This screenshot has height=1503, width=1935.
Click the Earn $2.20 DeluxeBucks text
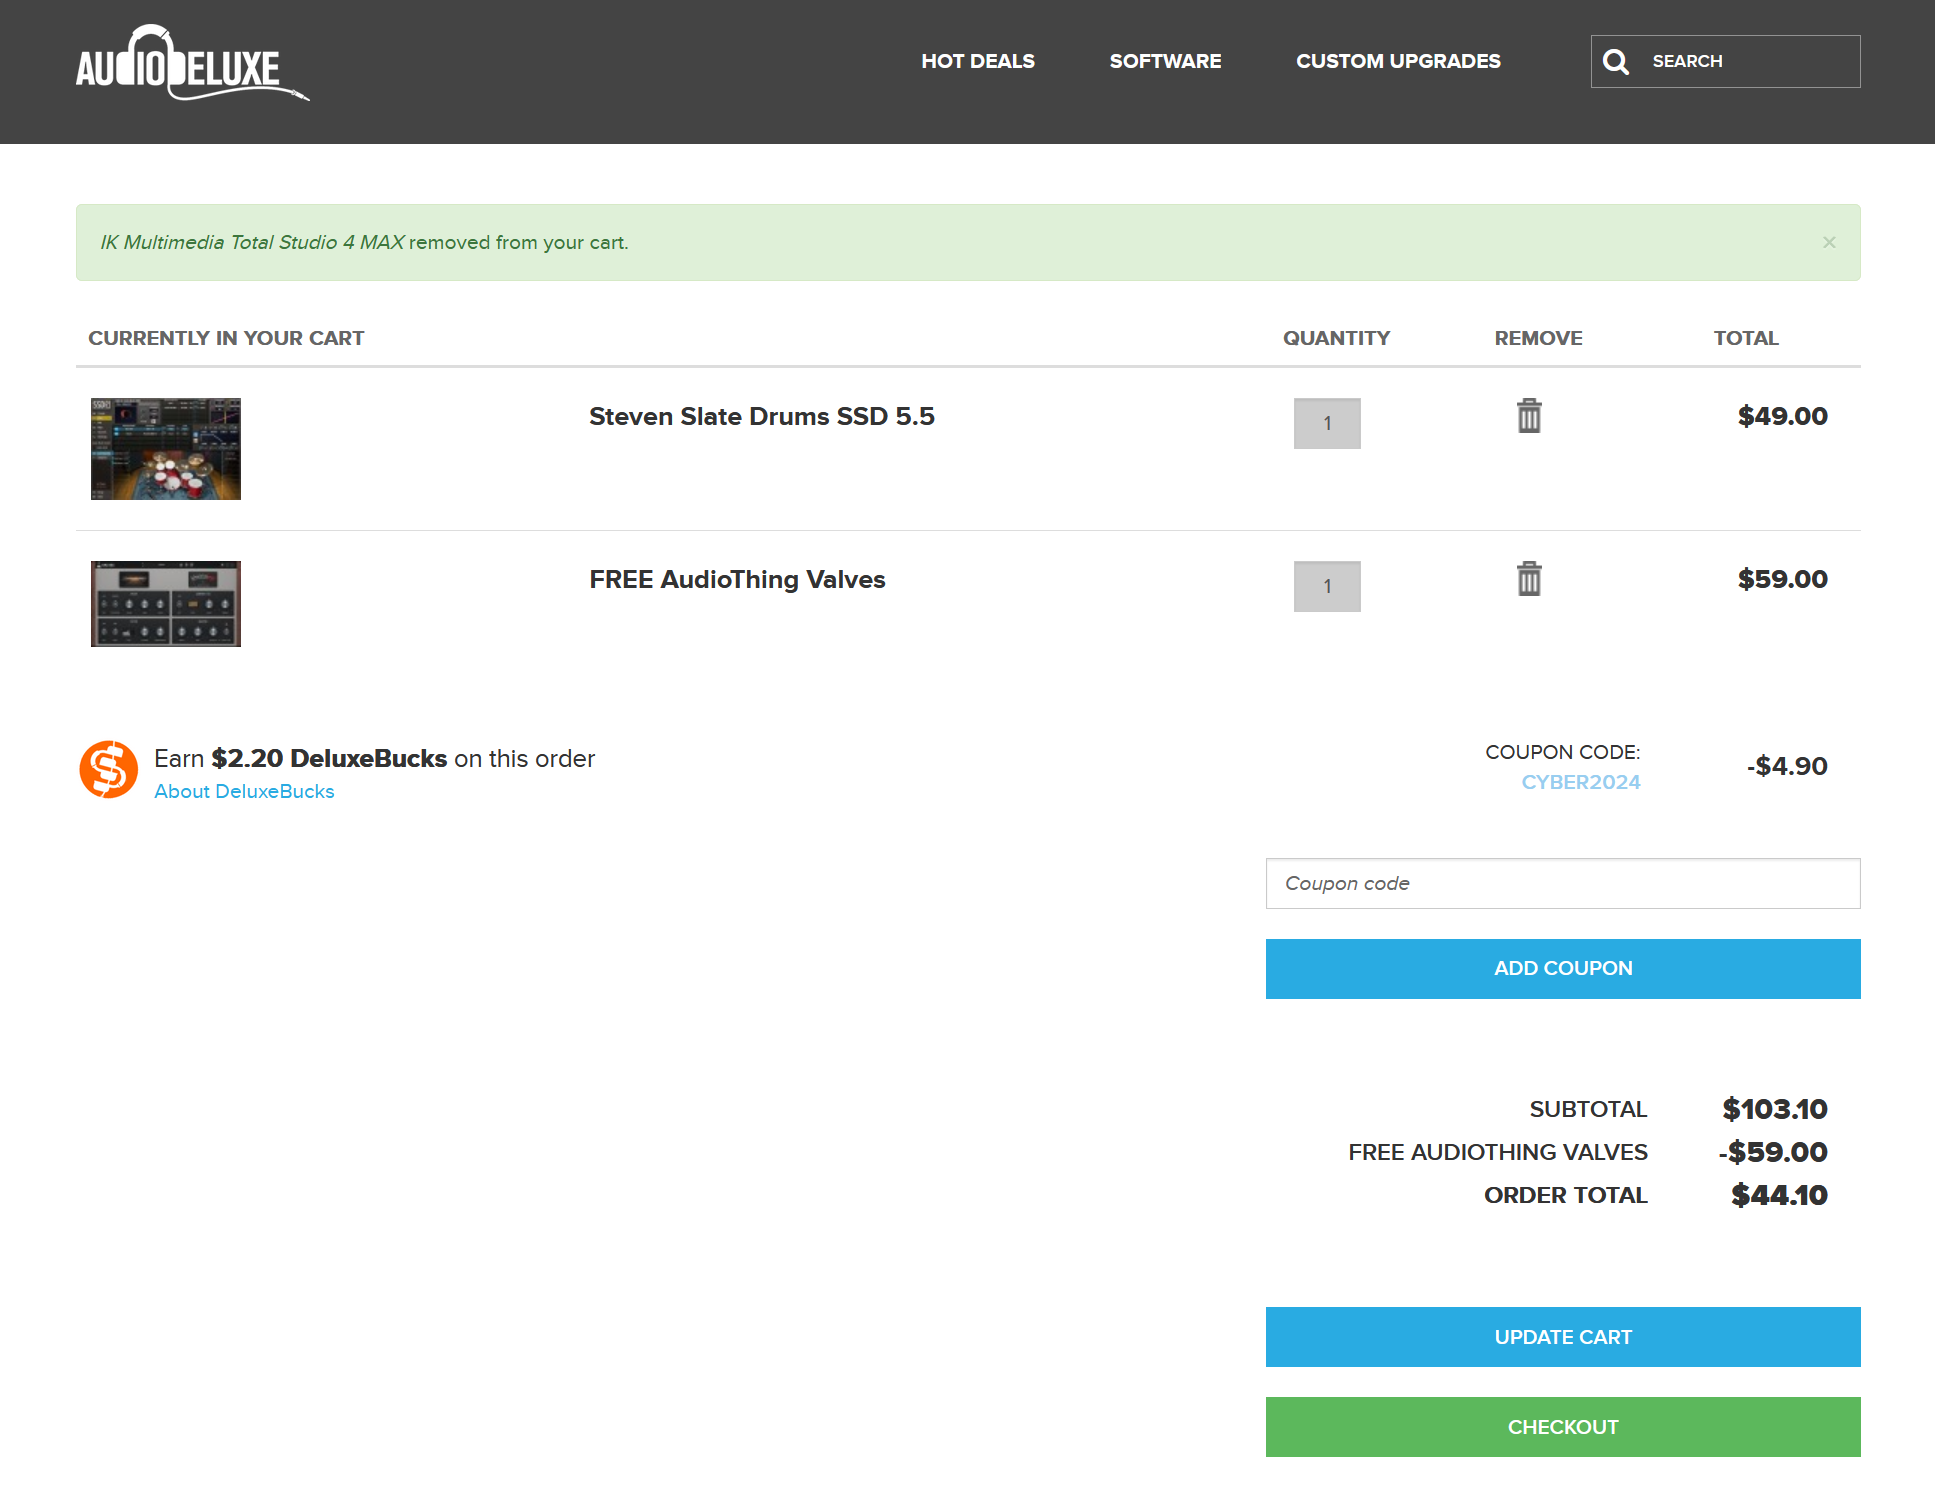[x=374, y=758]
